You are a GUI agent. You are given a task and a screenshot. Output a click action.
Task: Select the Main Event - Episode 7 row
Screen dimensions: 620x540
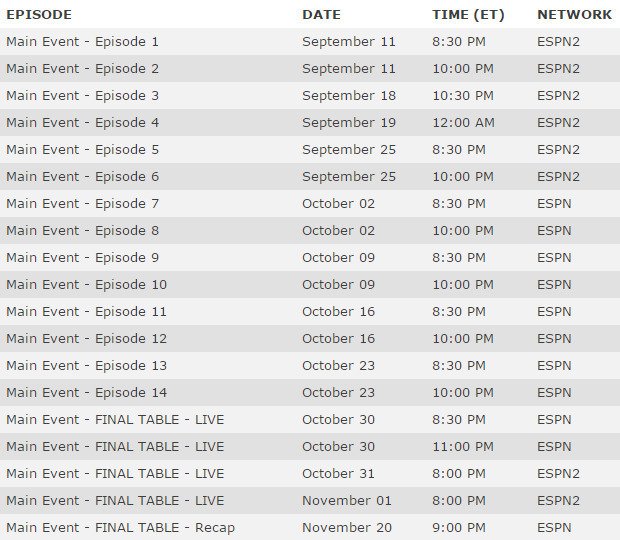click(310, 204)
